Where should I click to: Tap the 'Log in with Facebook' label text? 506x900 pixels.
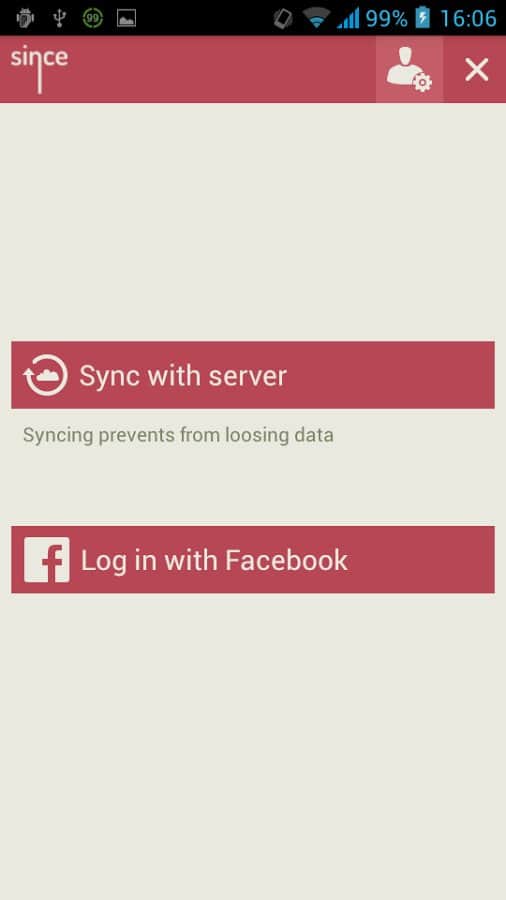click(x=214, y=560)
